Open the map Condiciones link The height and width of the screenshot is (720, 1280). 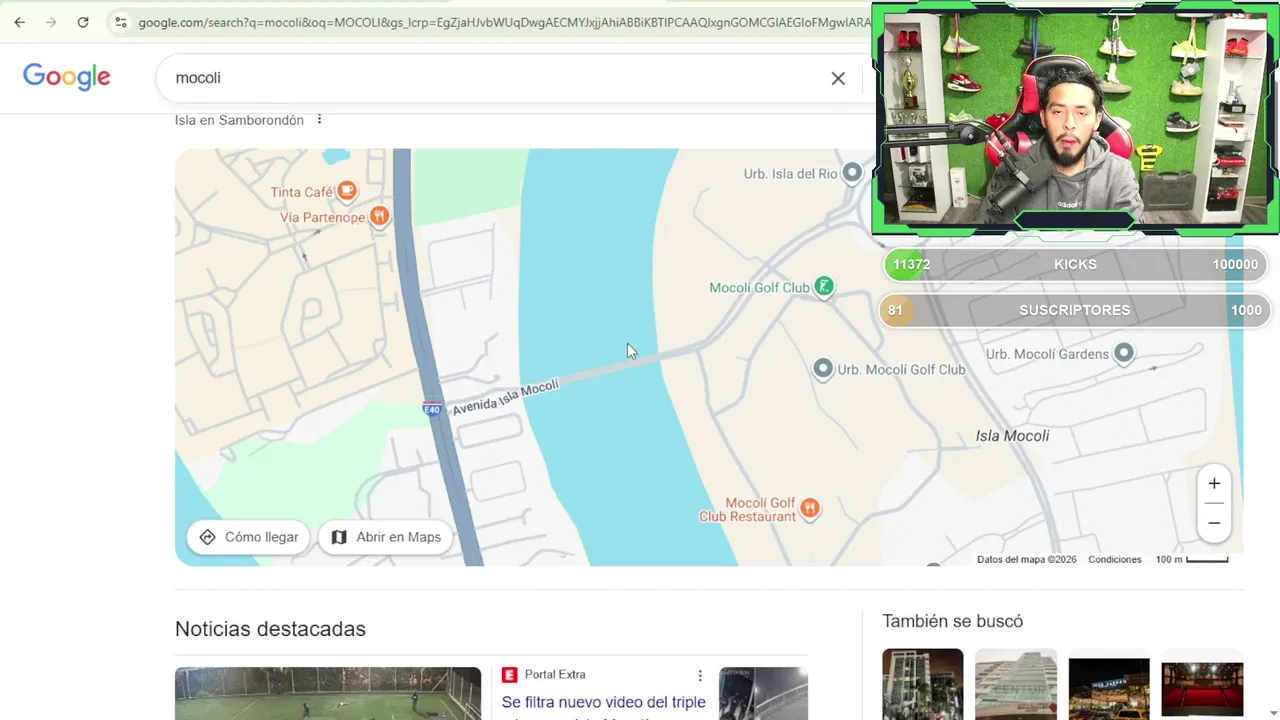[x=1115, y=560]
